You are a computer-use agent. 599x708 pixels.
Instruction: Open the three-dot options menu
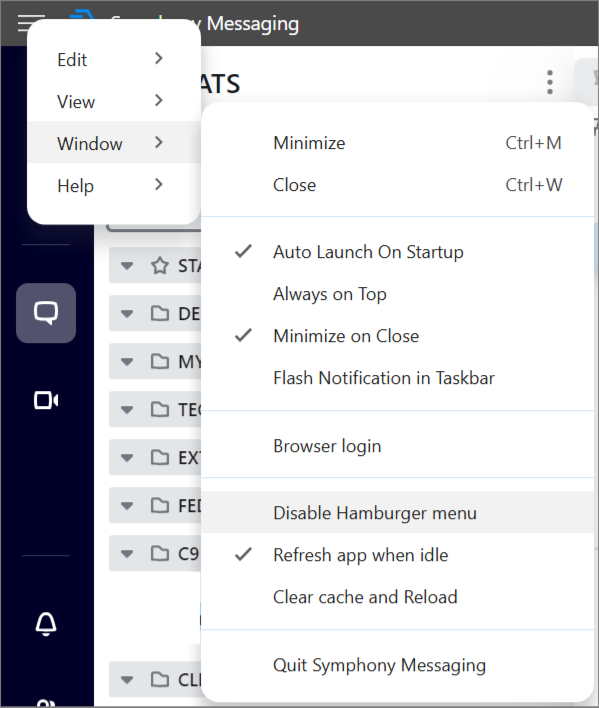point(550,82)
